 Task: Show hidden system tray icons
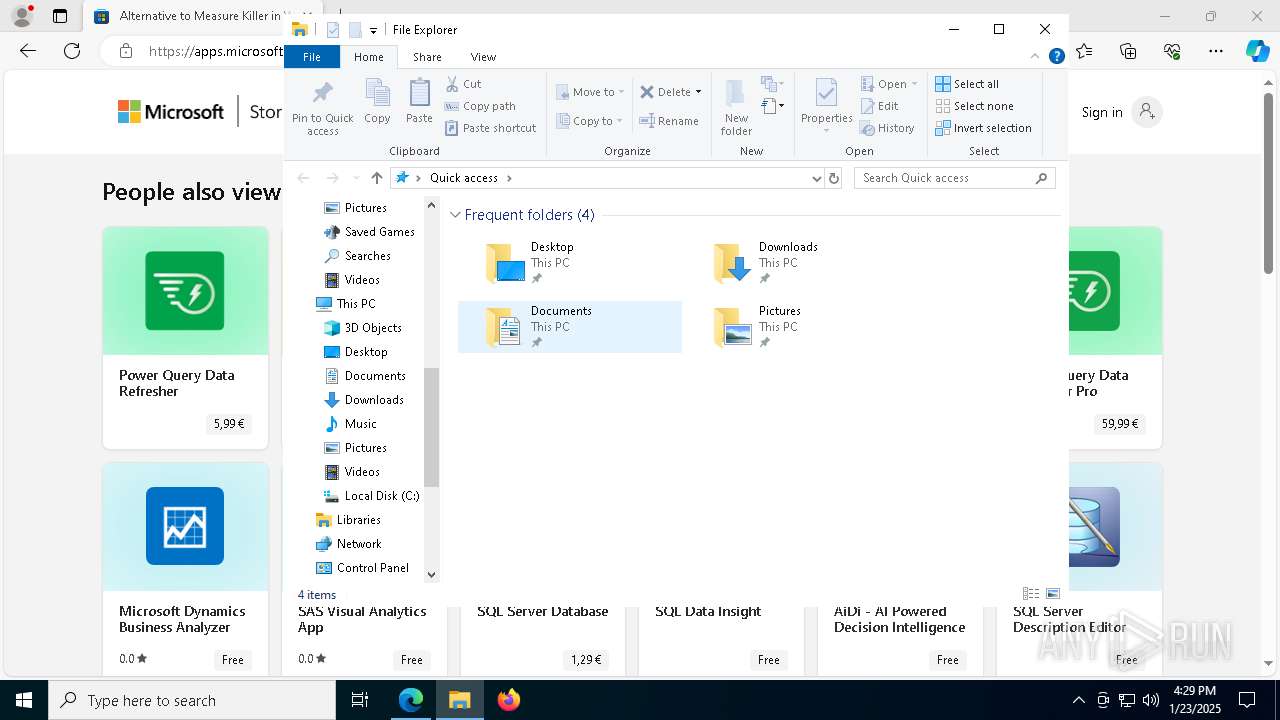click(1078, 700)
